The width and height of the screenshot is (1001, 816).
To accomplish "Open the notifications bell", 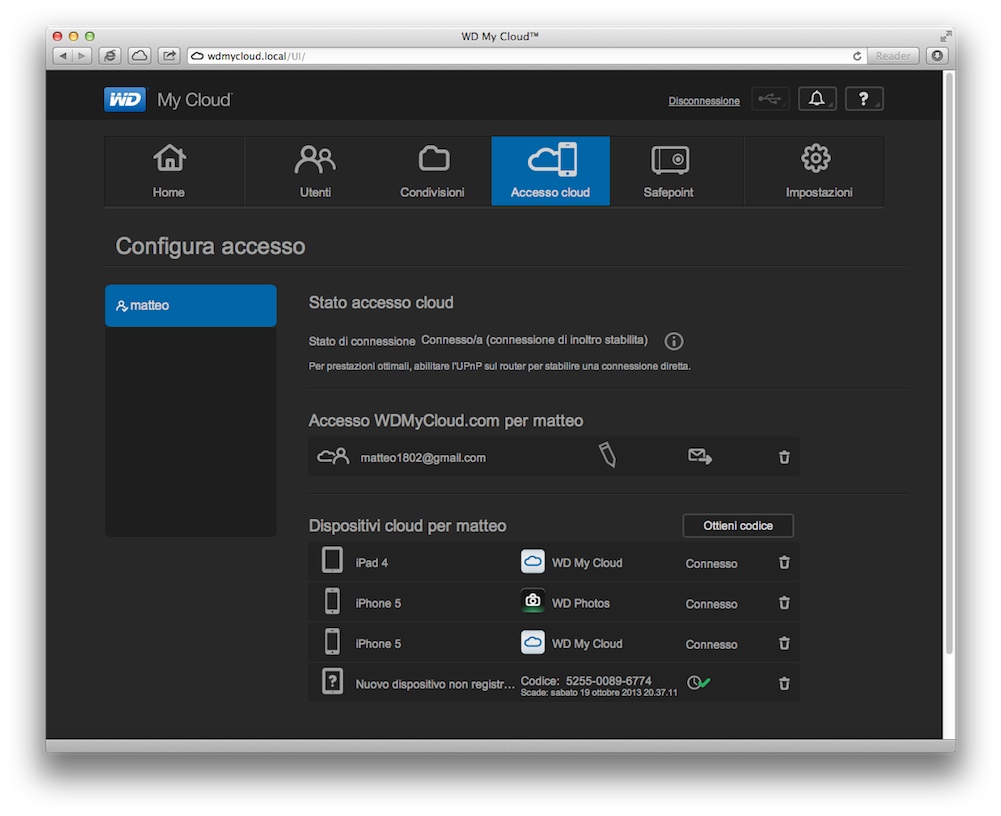I will point(817,99).
